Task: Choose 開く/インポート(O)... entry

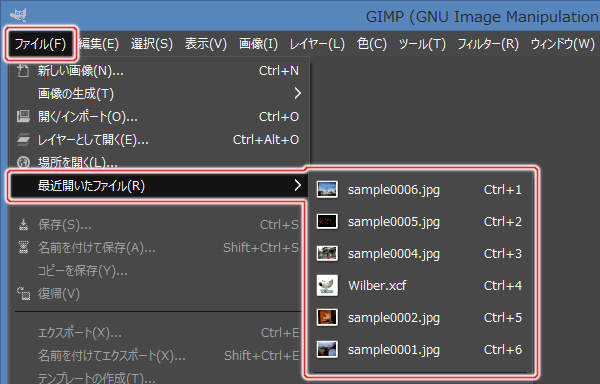Action: [x=159, y=116]
